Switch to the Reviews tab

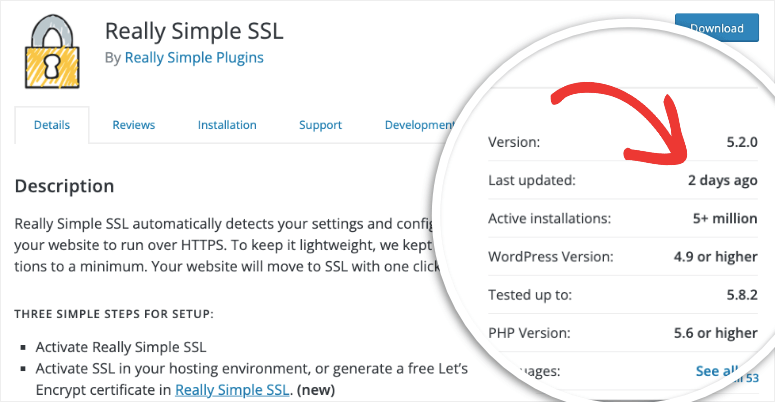tap(133, 125)
